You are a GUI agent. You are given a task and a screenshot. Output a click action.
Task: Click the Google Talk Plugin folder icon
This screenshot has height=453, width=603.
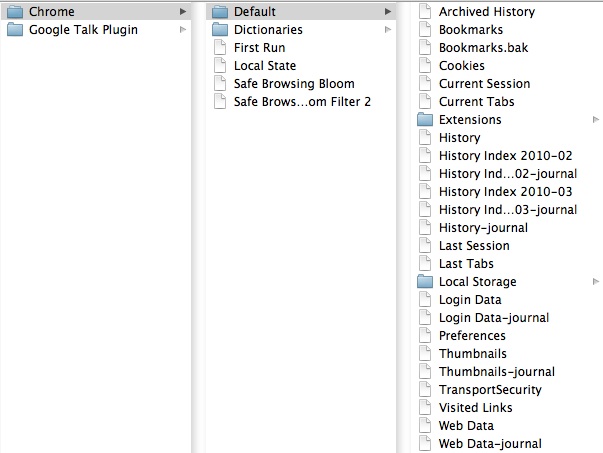pos(15,30)
